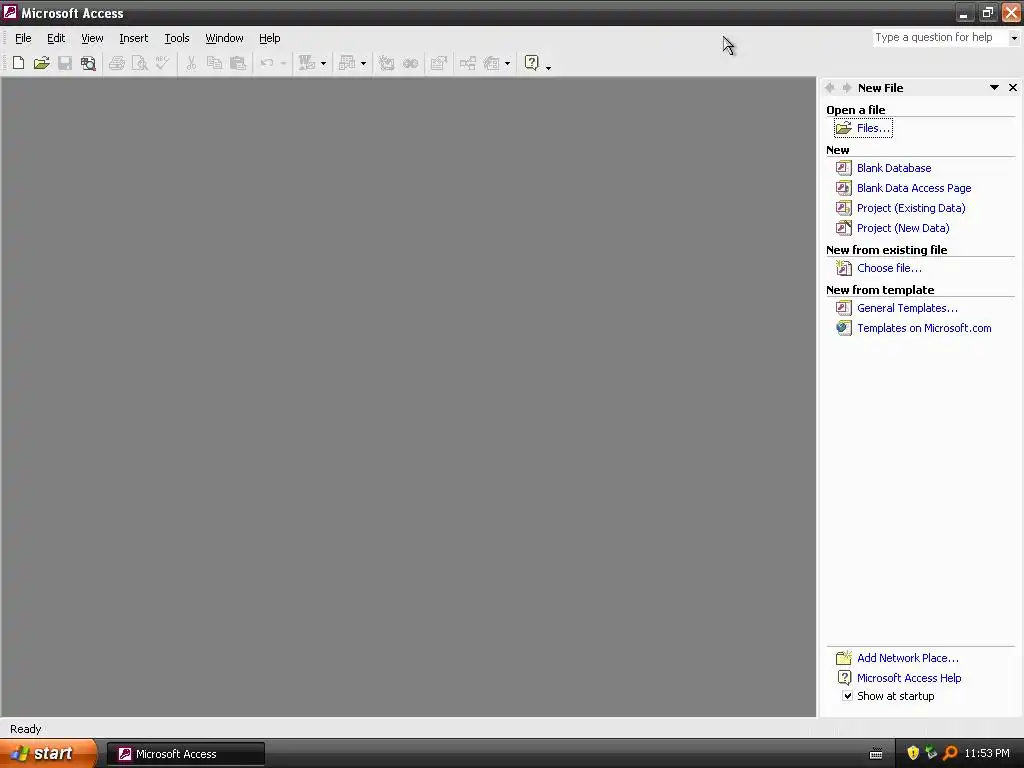The height and width of the screenshot is (768, 1024).
Task: Click the Print toolbar icon
Action: [x=117, y=63]
